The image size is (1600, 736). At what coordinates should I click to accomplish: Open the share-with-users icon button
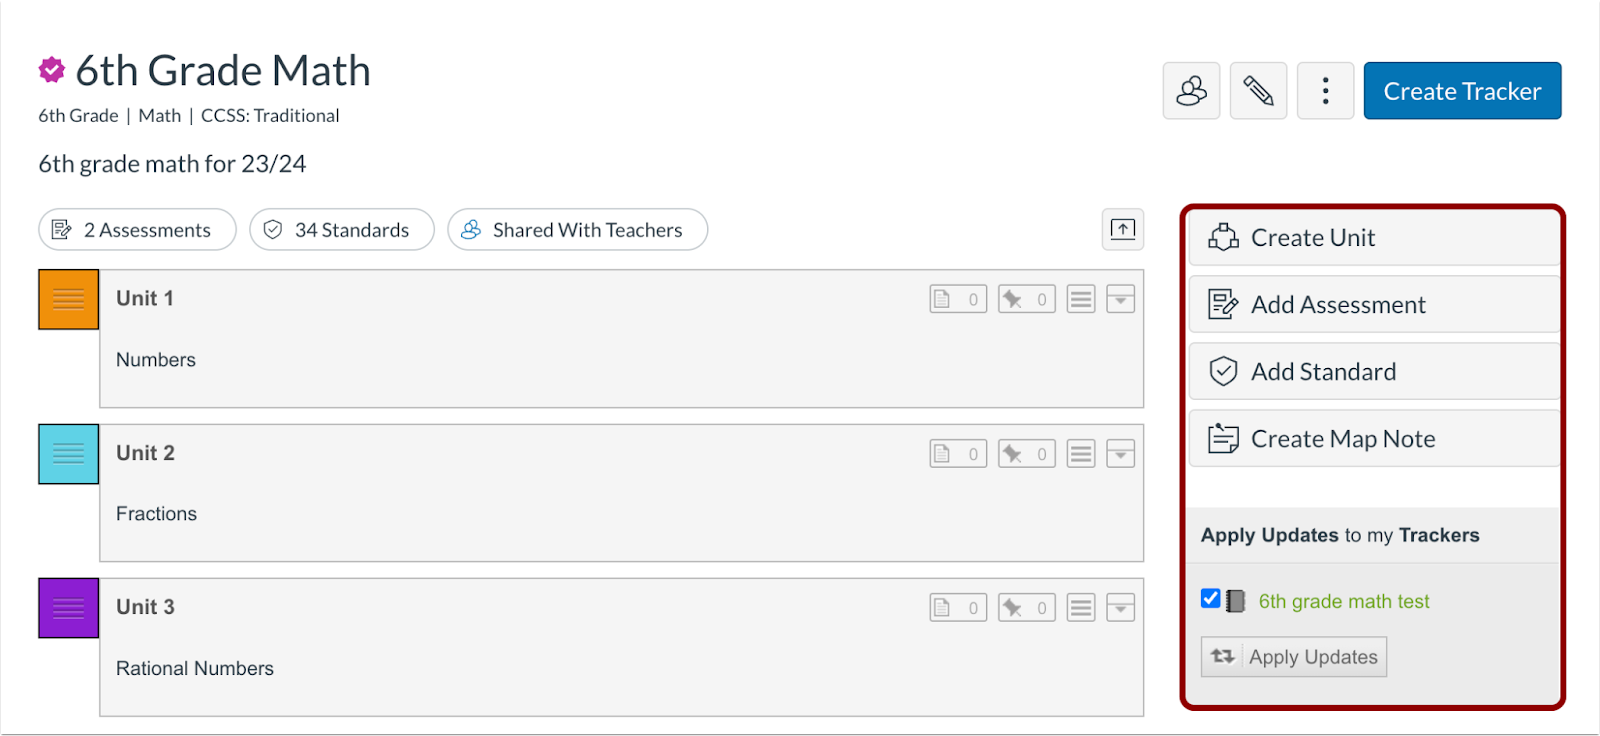[x=1191, y=91]
